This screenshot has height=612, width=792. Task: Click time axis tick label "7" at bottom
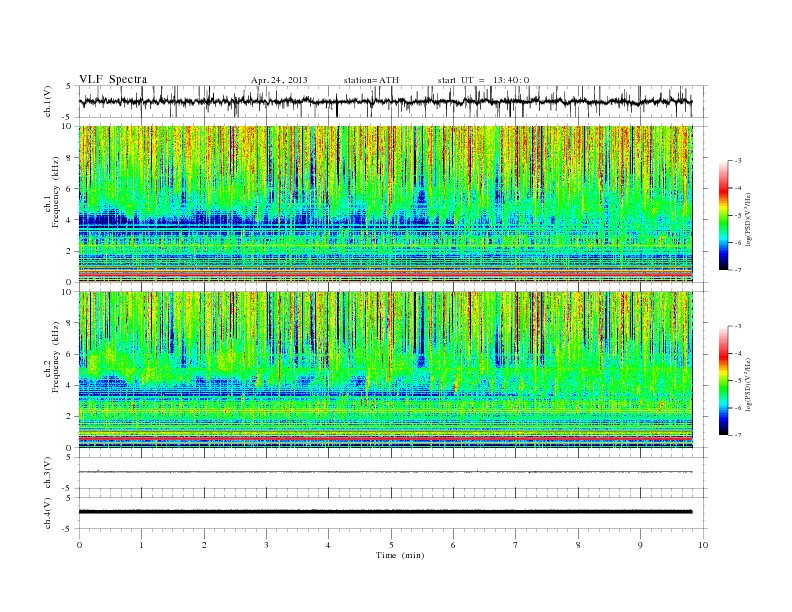click(516, 545)
